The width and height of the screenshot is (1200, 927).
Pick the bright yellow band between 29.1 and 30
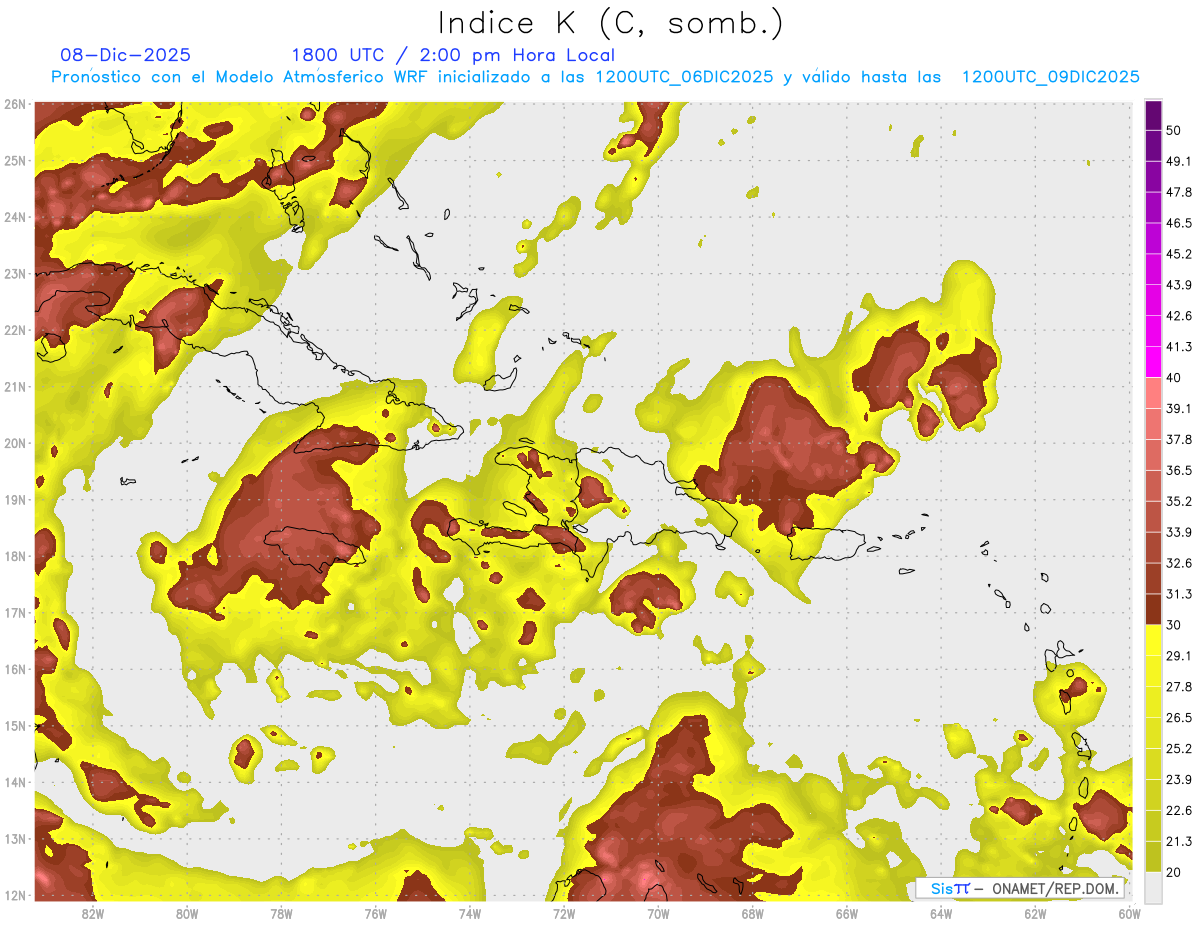pyautogui.click(x=1153, y=640)
